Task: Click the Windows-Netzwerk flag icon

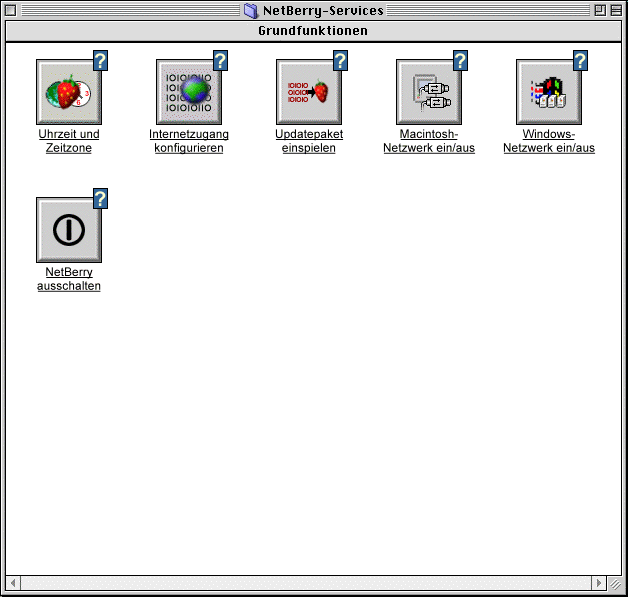Action: (549, 92)
